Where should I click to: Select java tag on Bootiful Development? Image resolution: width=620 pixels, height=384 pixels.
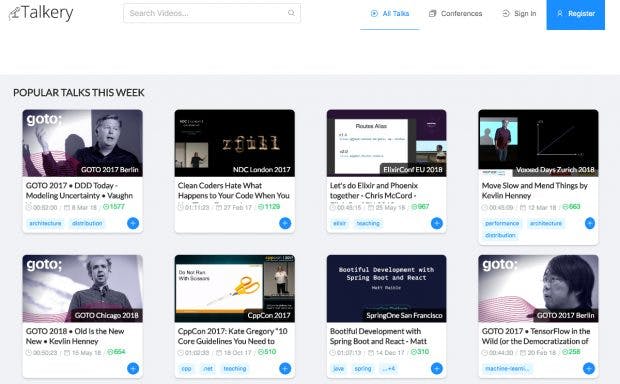(338, 369)
